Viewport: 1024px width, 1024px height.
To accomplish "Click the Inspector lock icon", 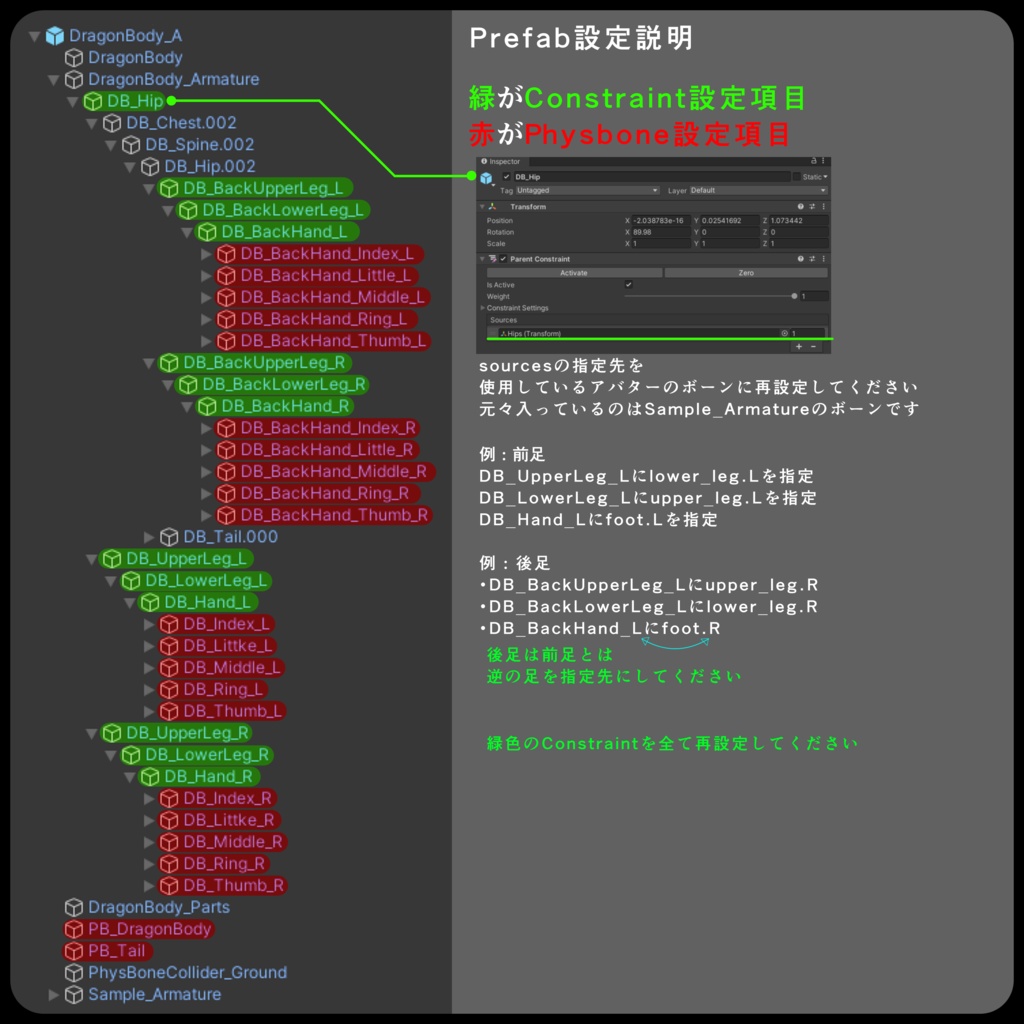I will click(x=814, y=161).
